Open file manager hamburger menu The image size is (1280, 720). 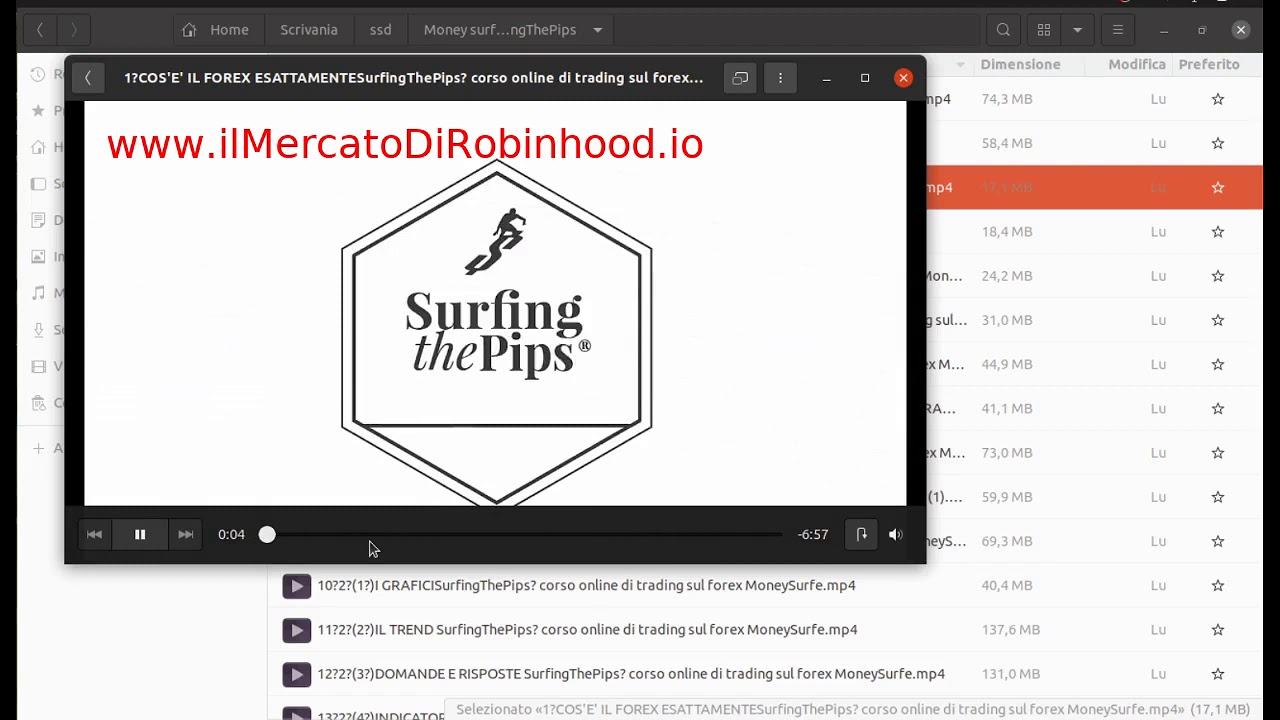click(1118, 30)
